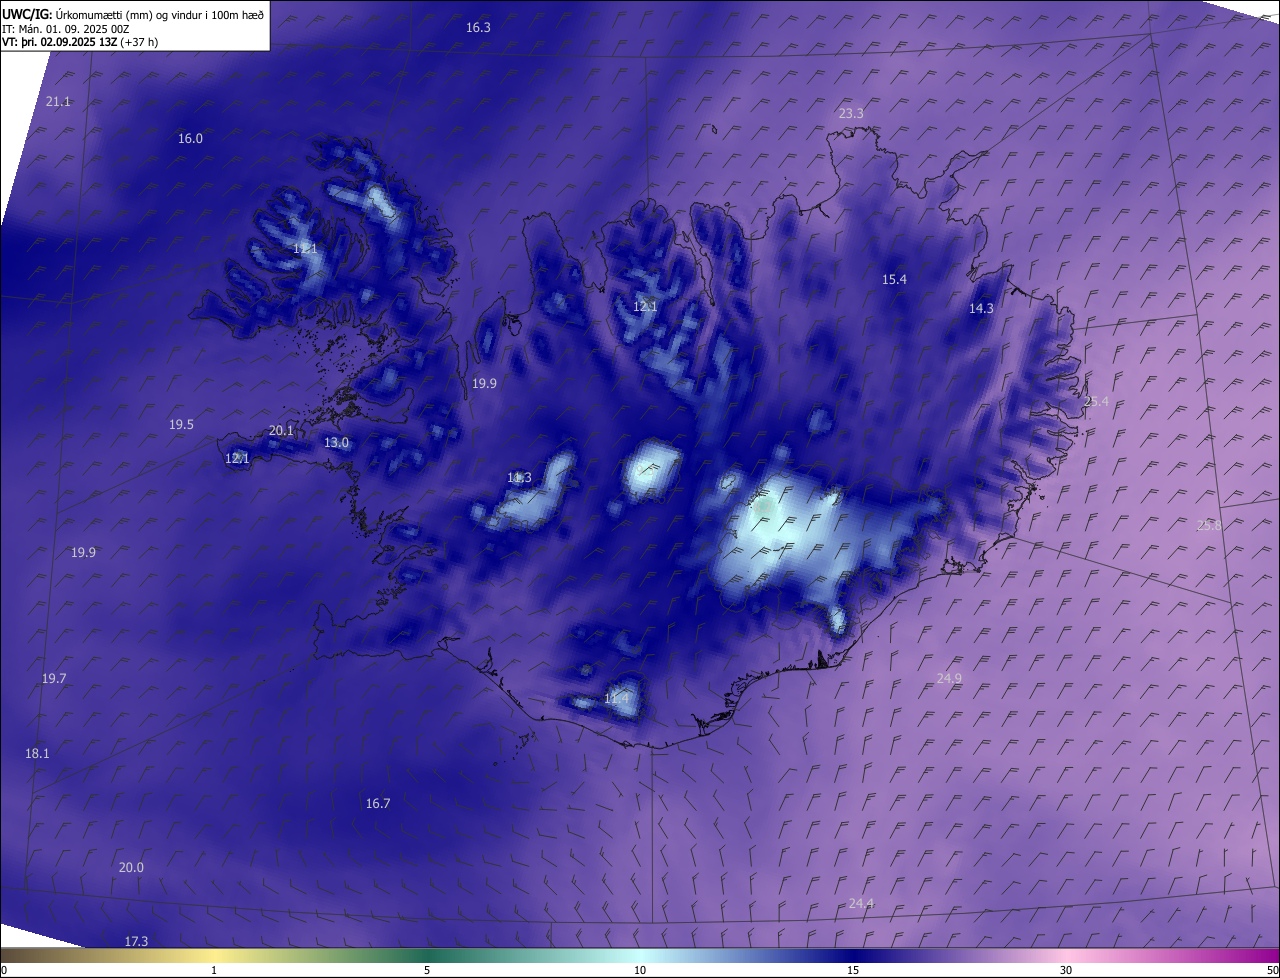1280x978 pixels.
Task: Click the 16.3 value on the map
Action: point(478,27)
